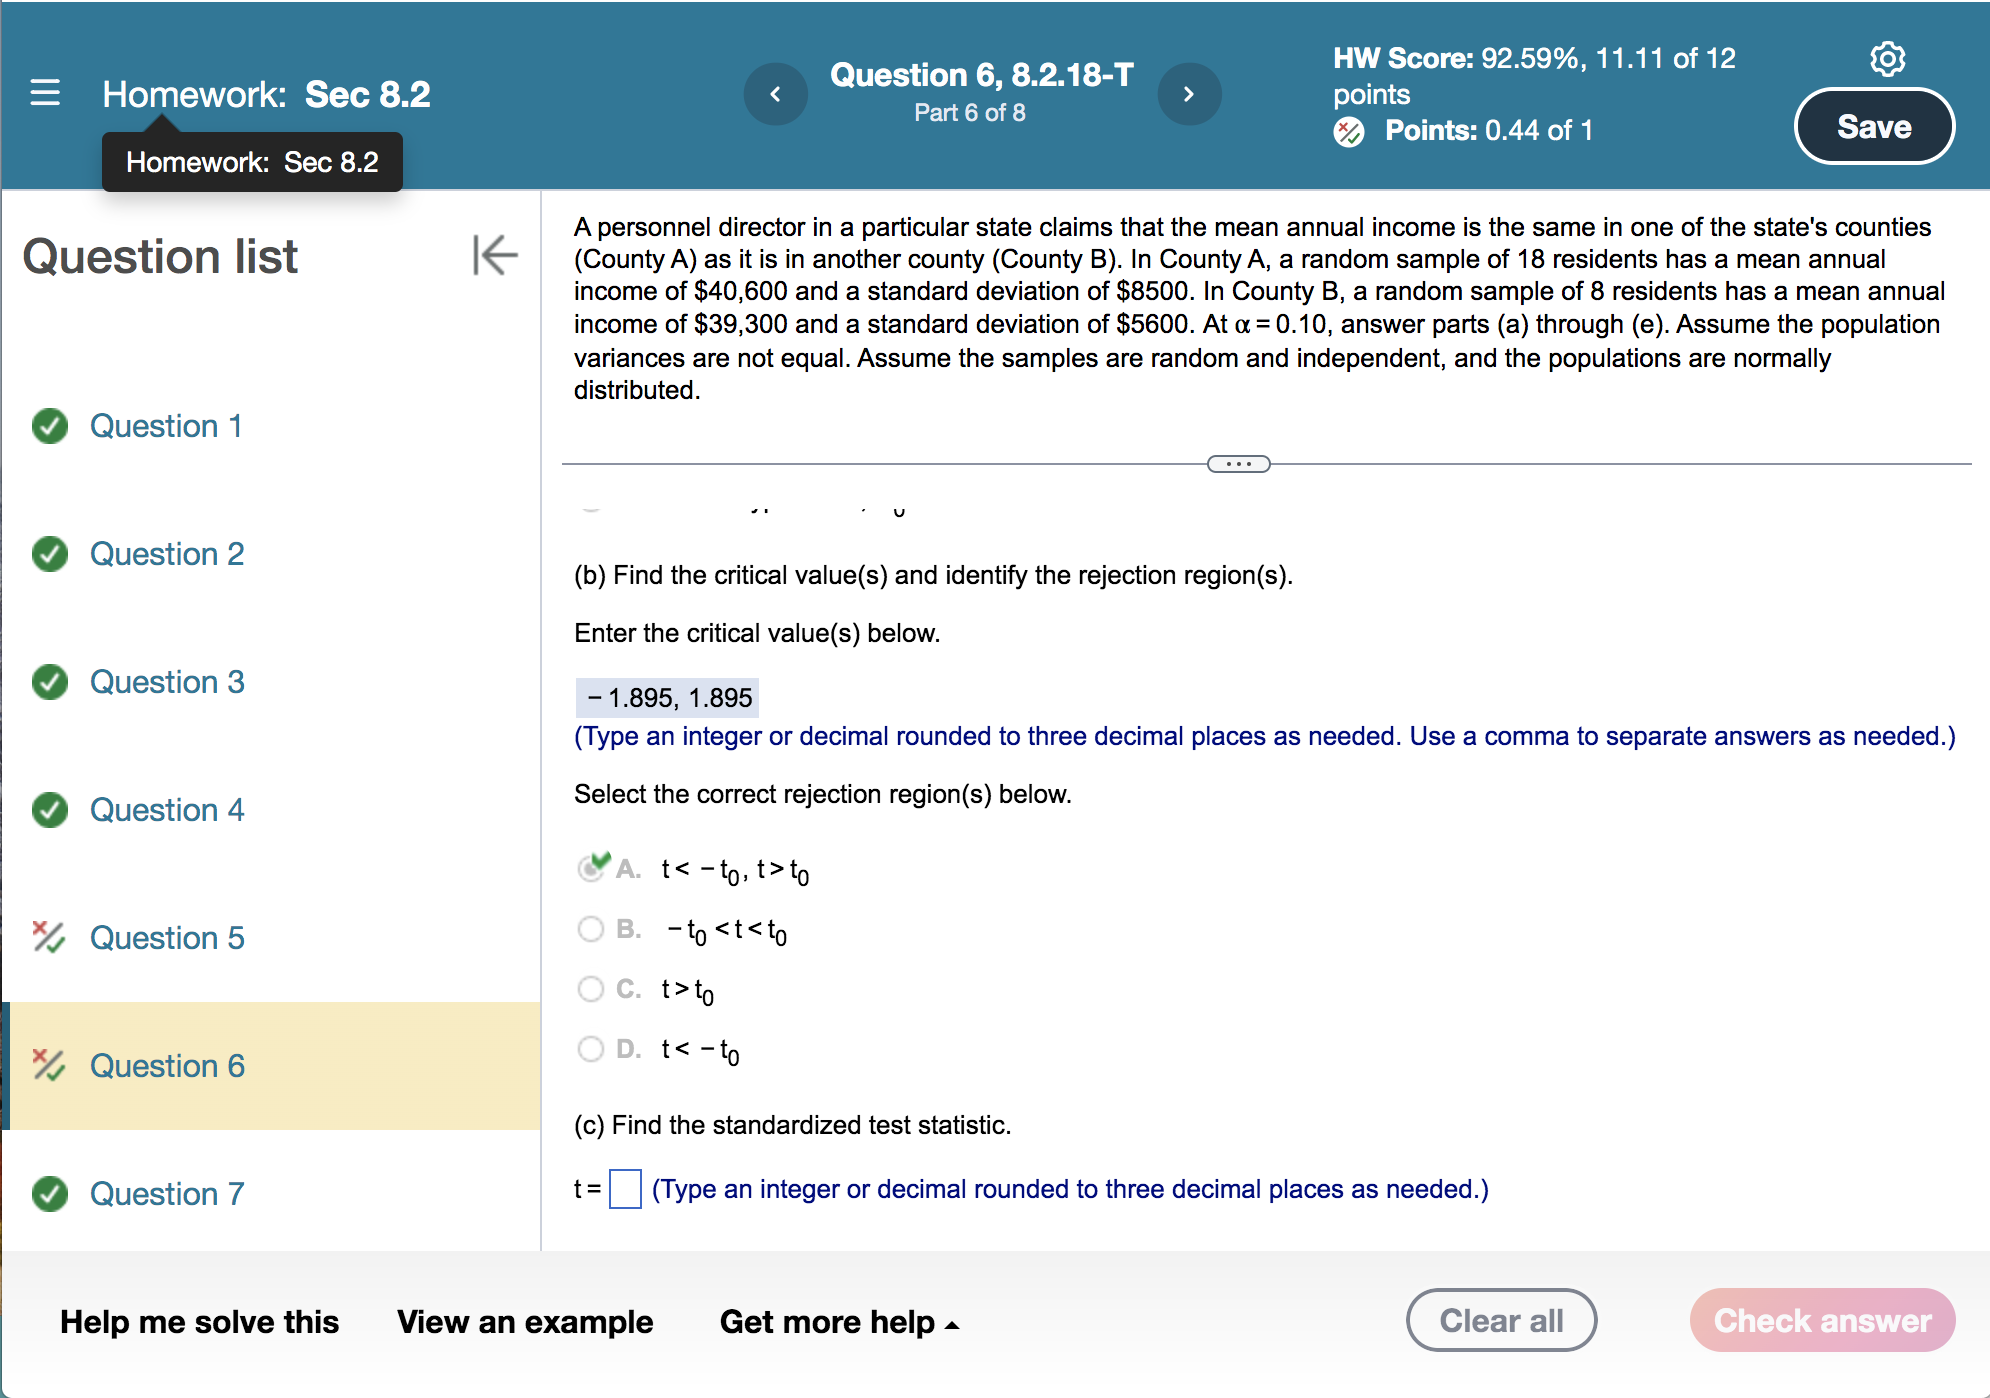Switch to Question 6 item
Viewport: 1990px width, 1398px height.
click(x=167, y=1066)
